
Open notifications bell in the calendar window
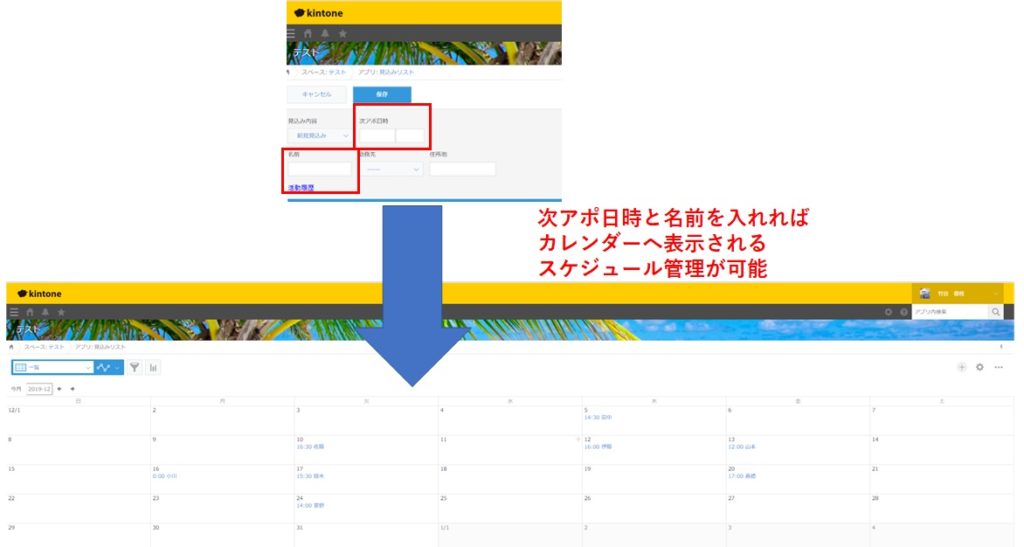45,312
